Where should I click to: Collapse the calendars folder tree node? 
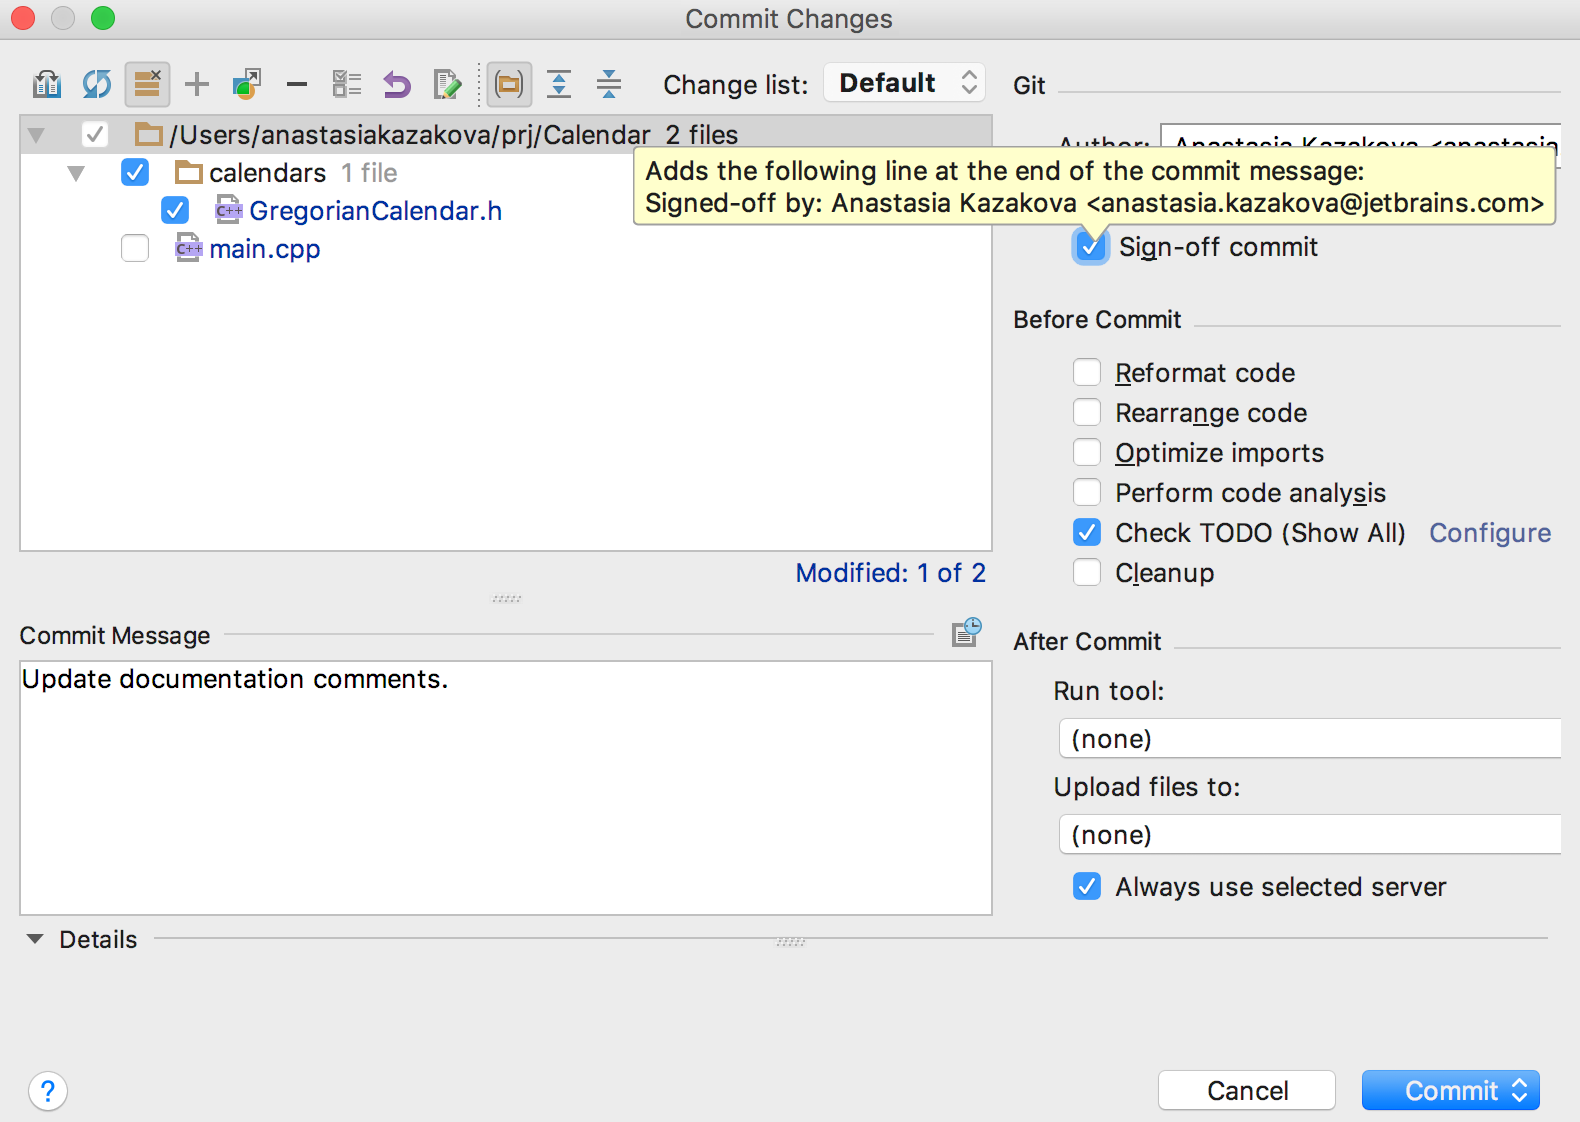(x=76, y=173)
